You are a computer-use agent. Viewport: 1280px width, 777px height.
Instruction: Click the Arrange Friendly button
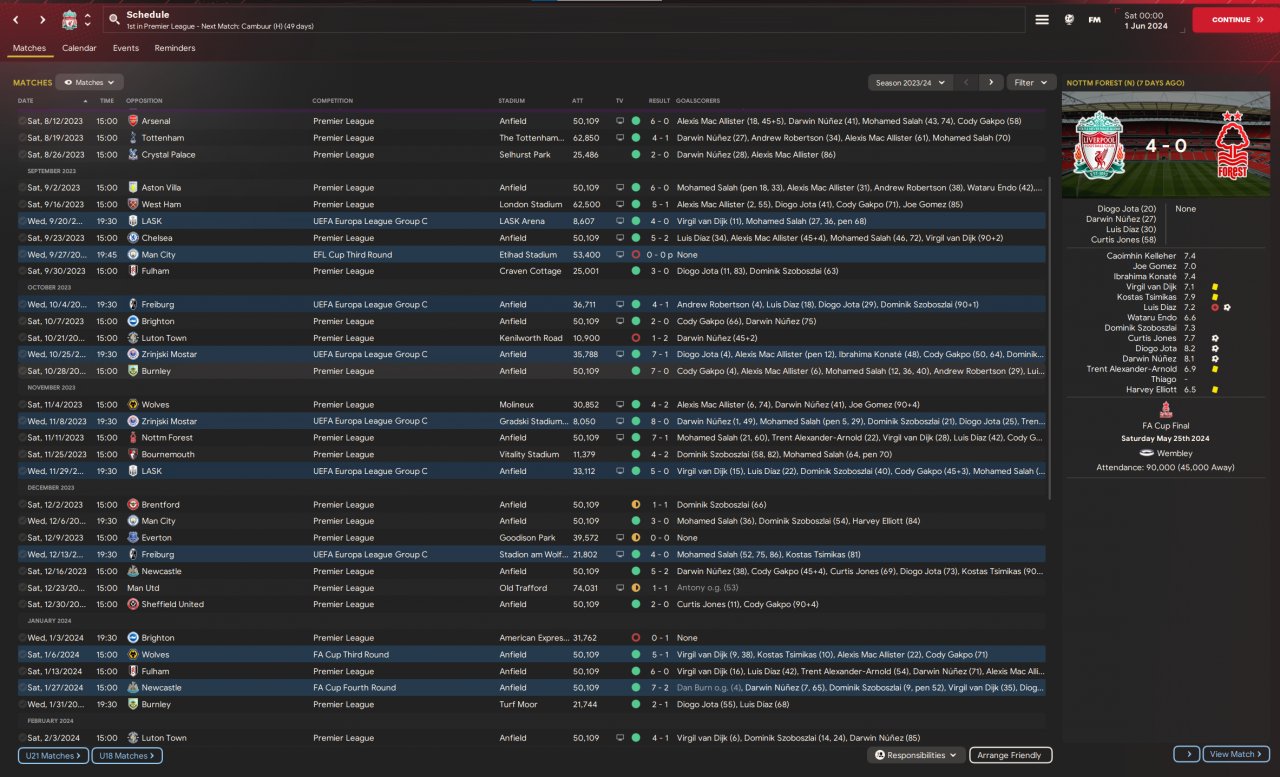point(1010,755)
